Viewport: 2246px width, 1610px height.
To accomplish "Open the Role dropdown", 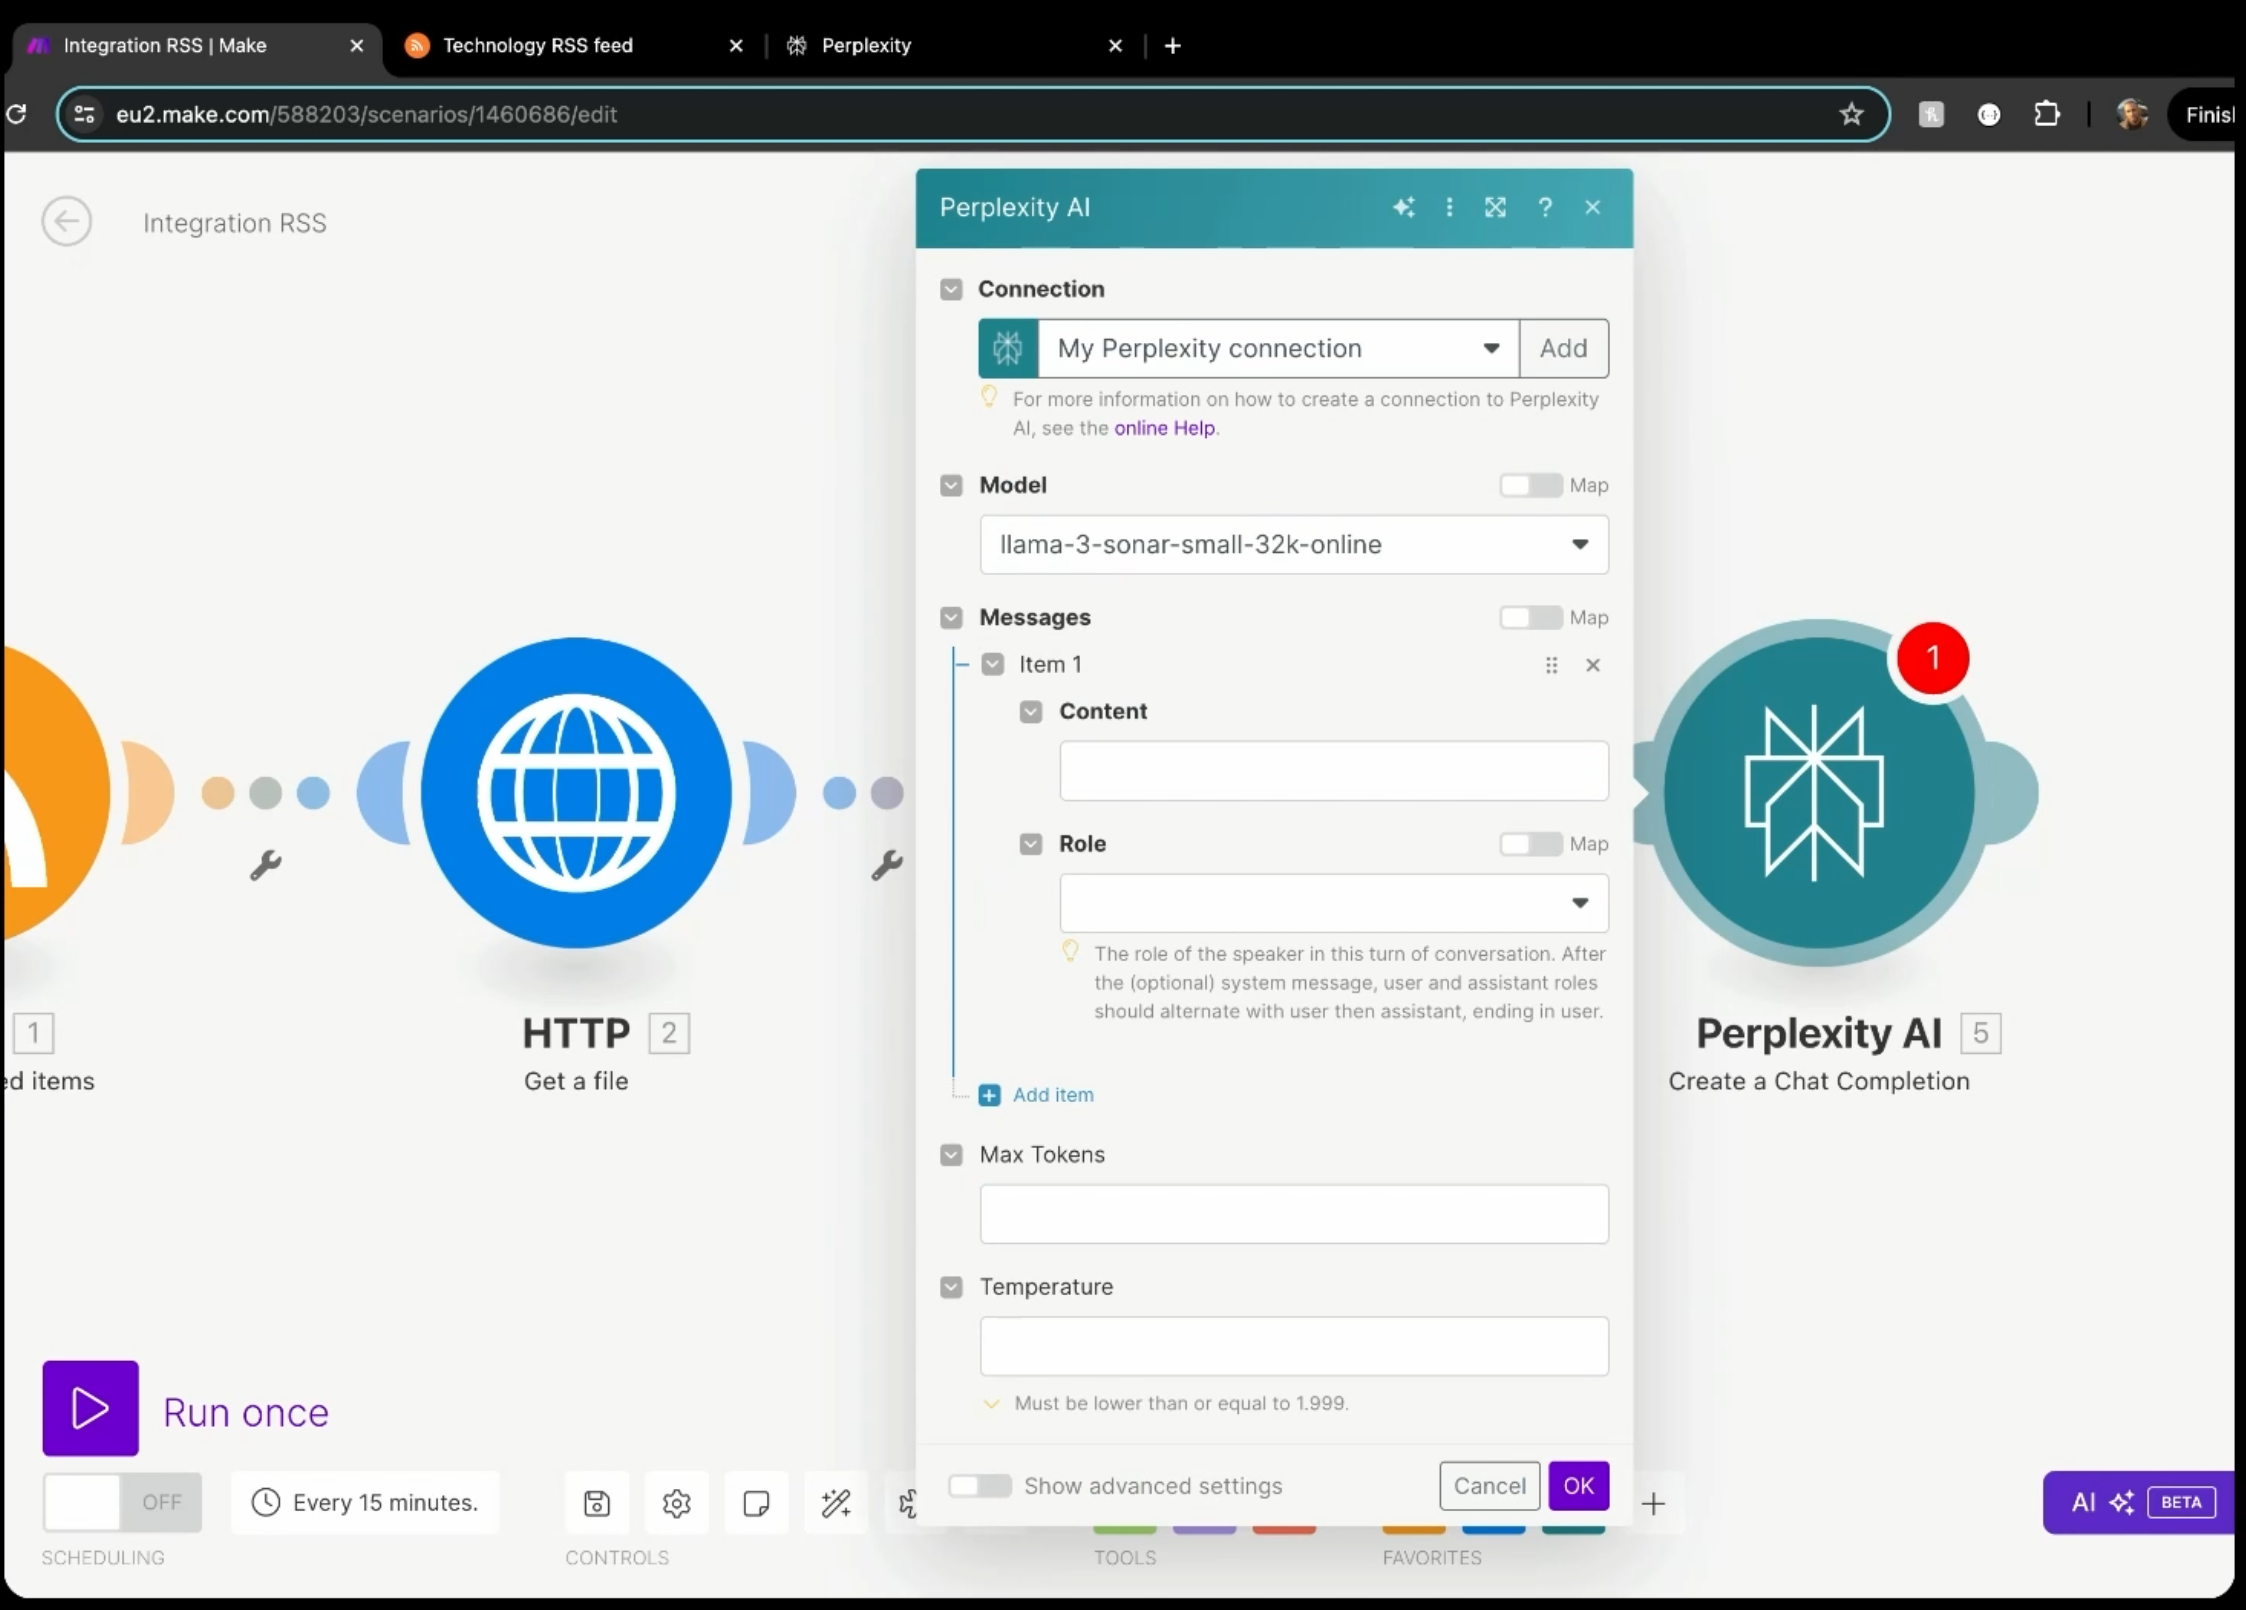I will (x=1333, y=903).
